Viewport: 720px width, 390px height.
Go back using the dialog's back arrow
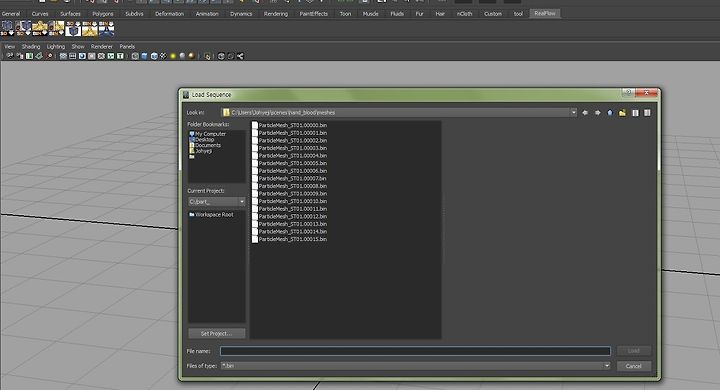pyautogui.click(x=585, y=113)
